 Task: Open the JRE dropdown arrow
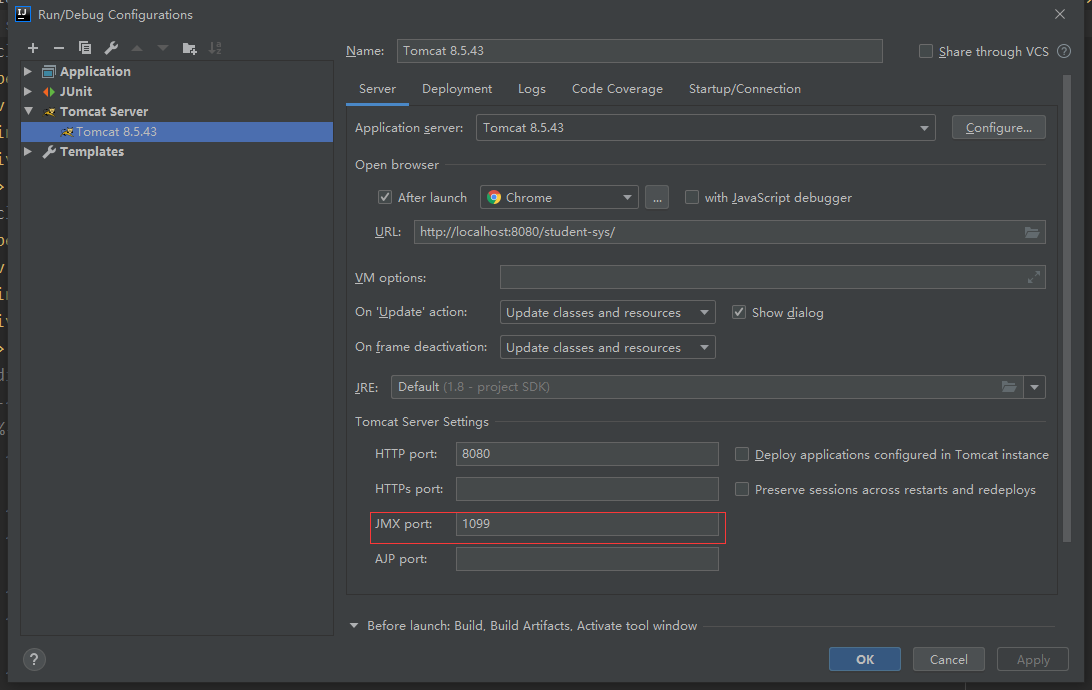pyautogui.click(x=1034, y=387)
